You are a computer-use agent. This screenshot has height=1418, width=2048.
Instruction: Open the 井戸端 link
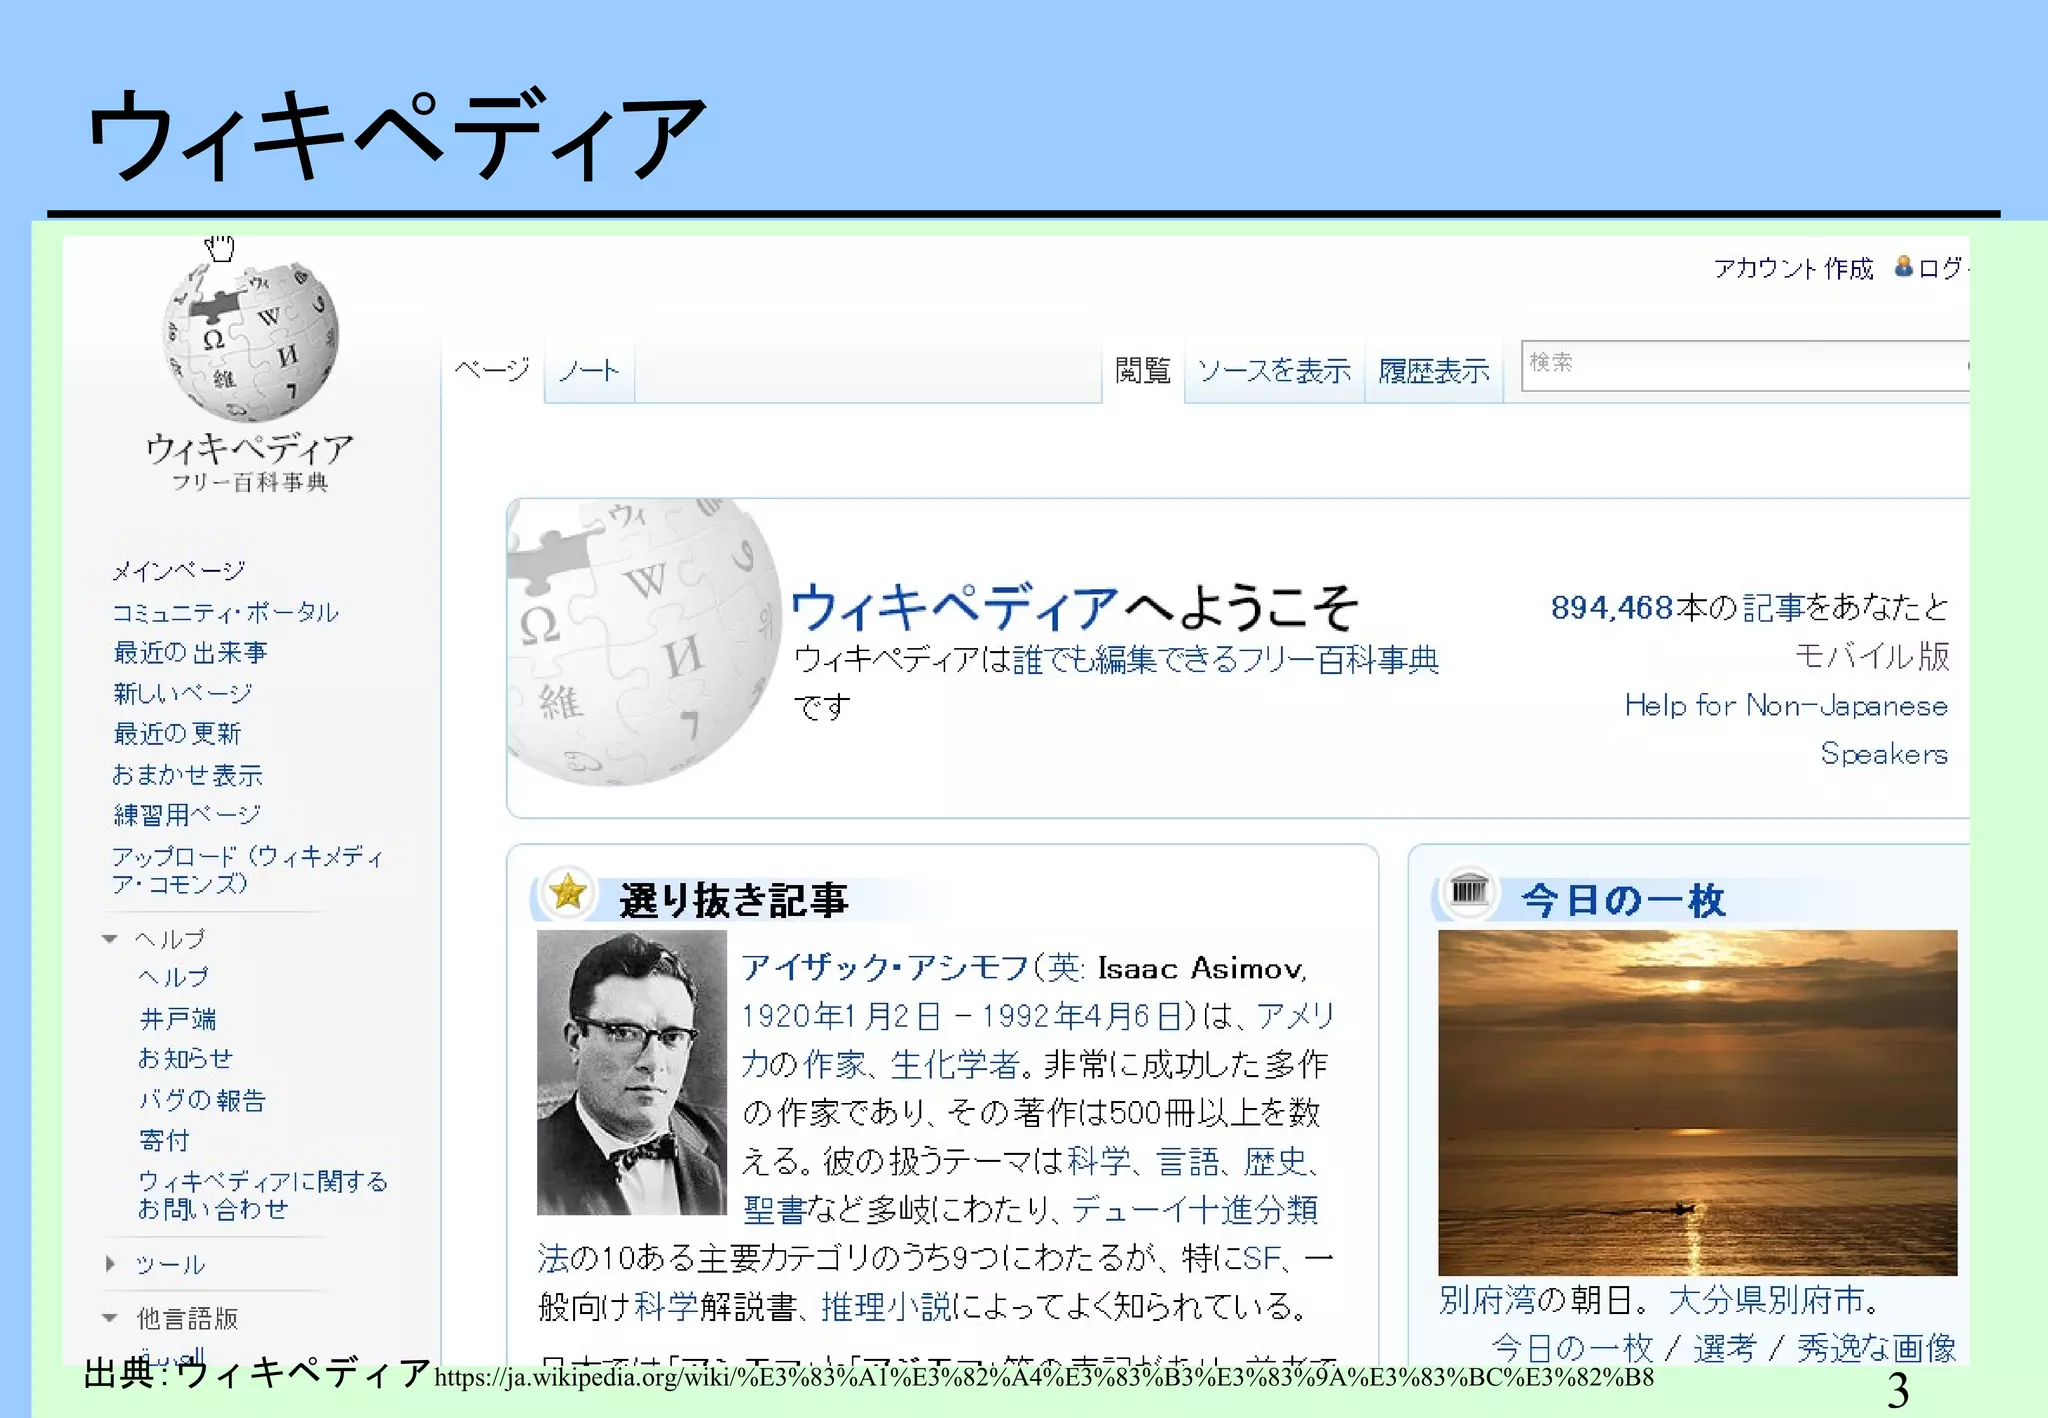[x=178, y=1018]
